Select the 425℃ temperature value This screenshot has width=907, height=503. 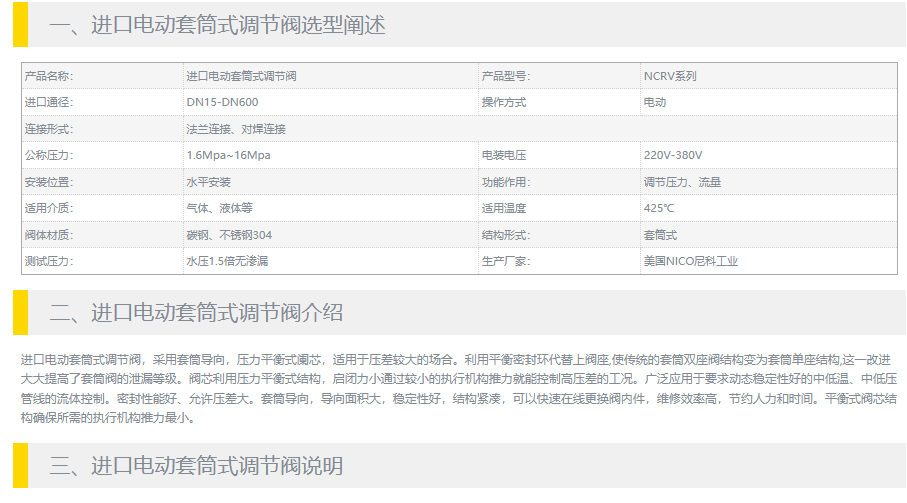pos(659,208)
